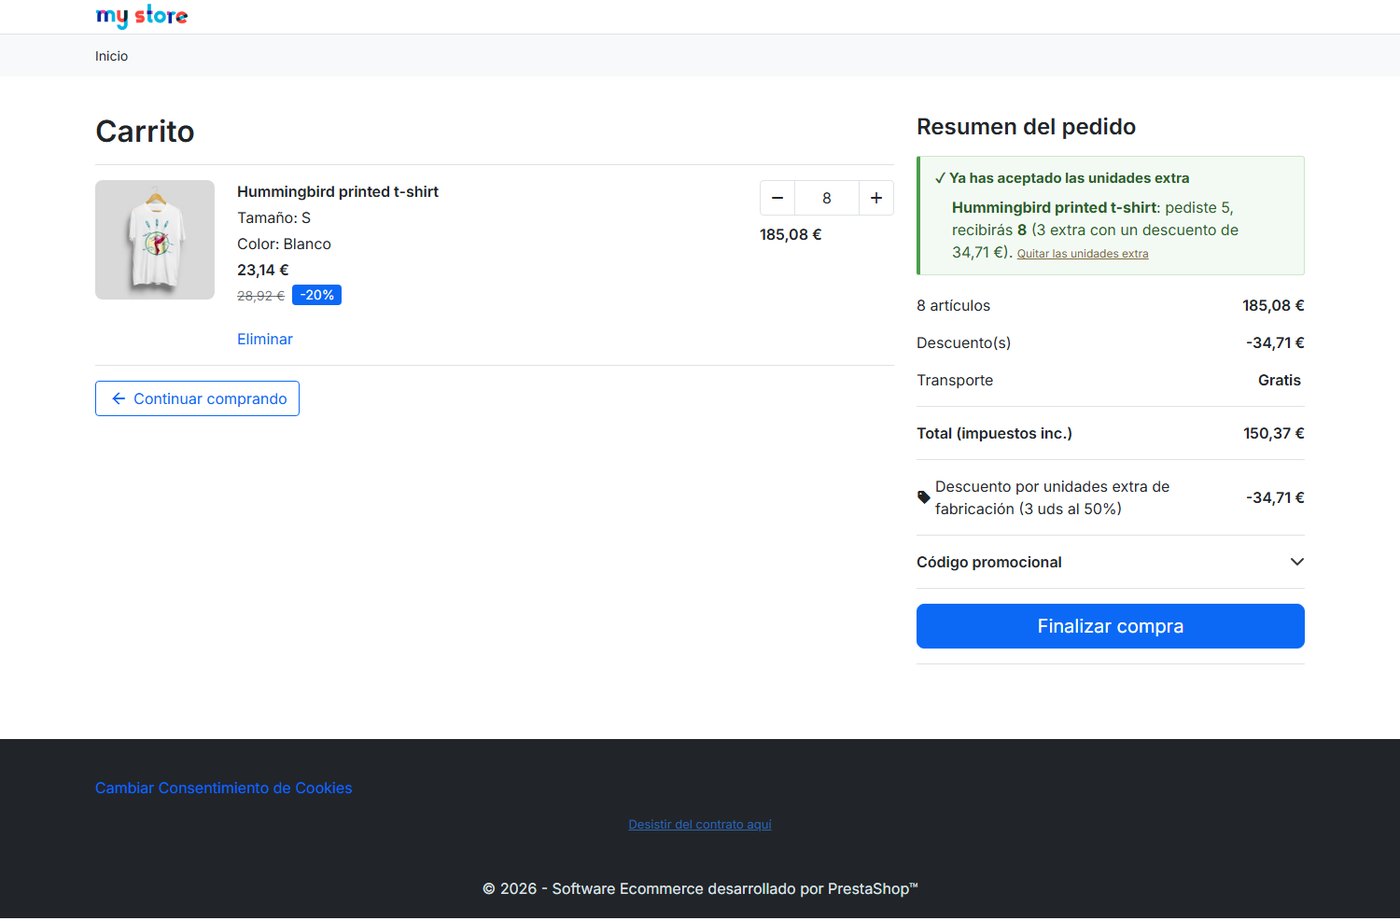Go to Inicio breadcrumb
Viewport: 1400px width, 921px height.
111,56
